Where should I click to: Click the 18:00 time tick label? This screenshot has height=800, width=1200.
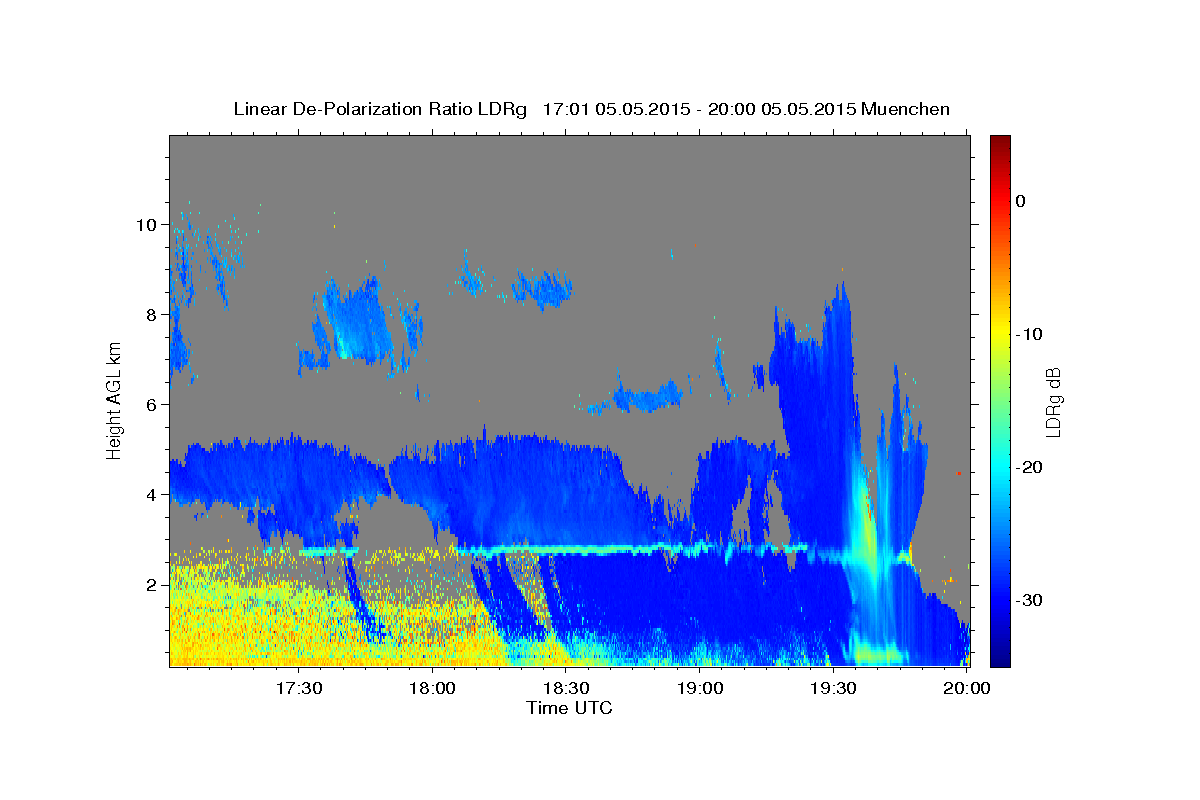(x=433, y=688)
